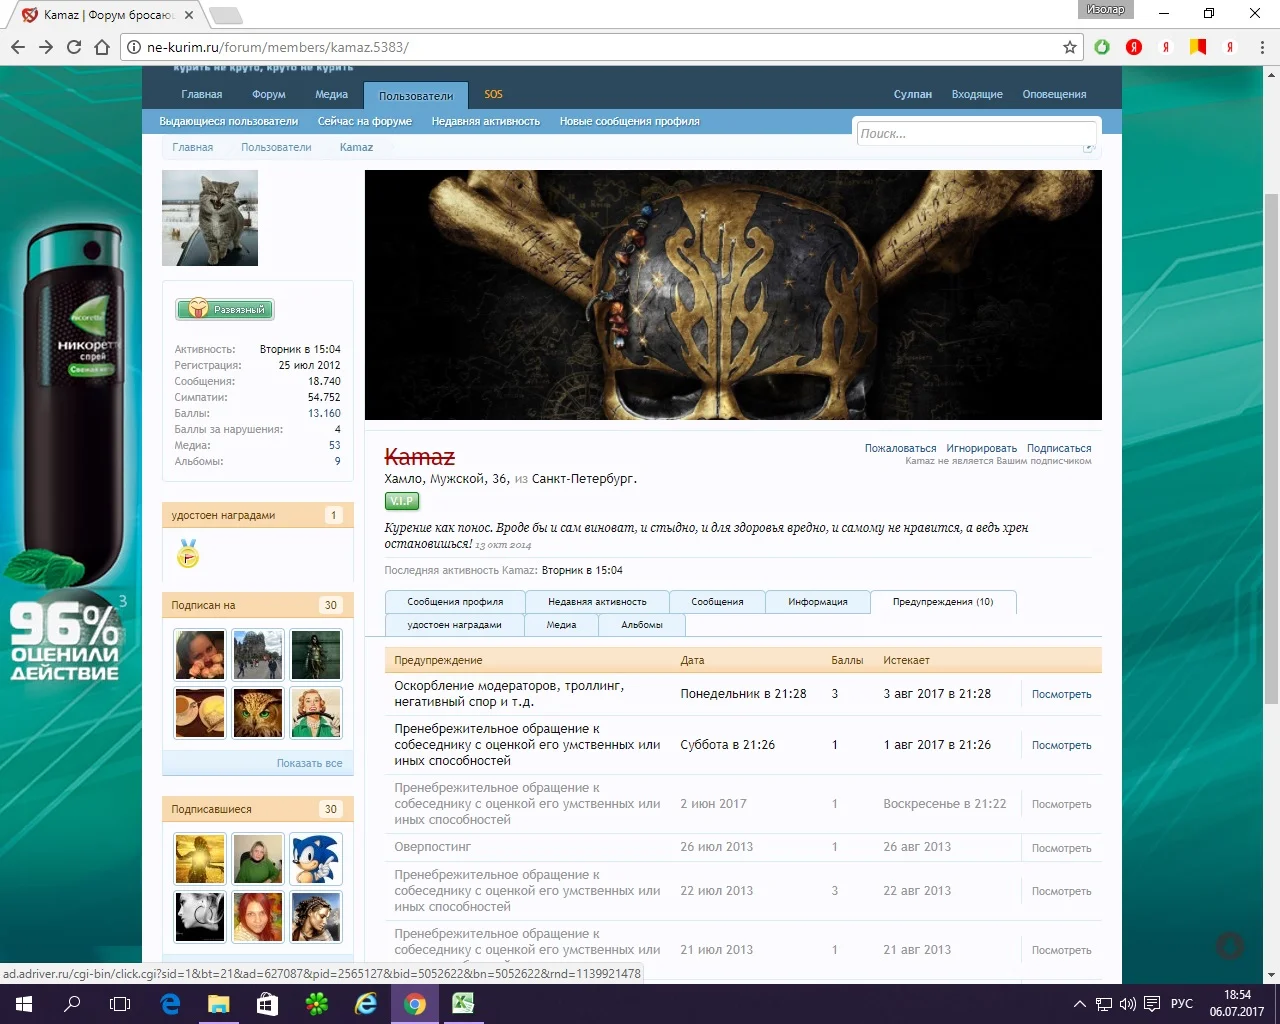The image size is (1280, 1024).
Task: Bookmark the page using the star icon
Action: [x=1069, y=46]
